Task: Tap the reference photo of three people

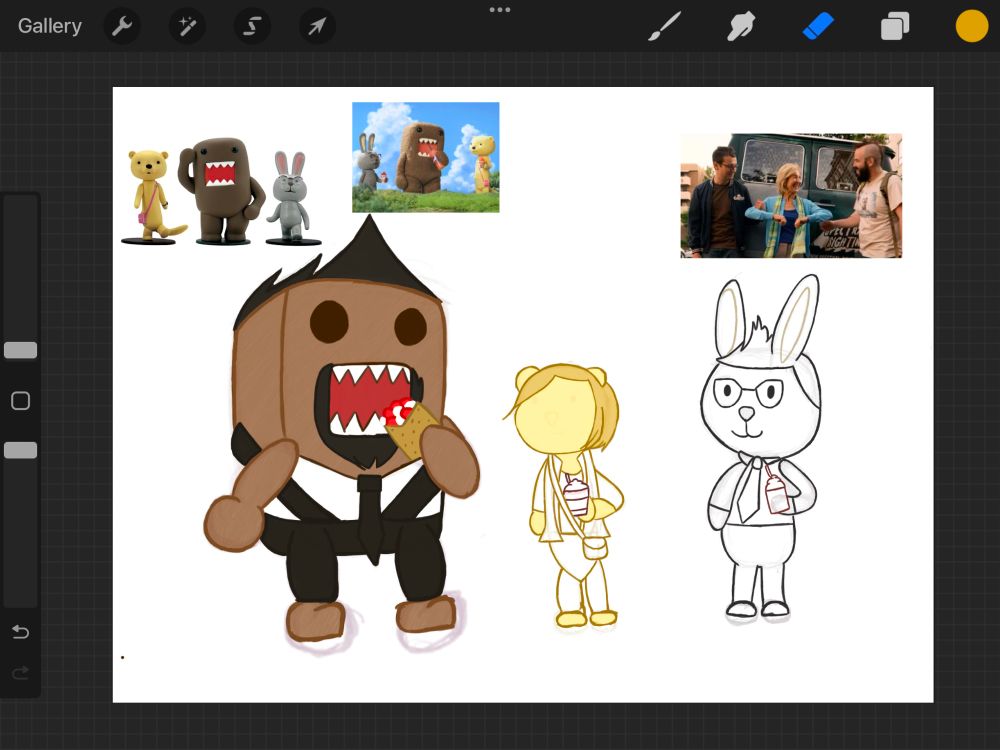Action: (791, 196)
